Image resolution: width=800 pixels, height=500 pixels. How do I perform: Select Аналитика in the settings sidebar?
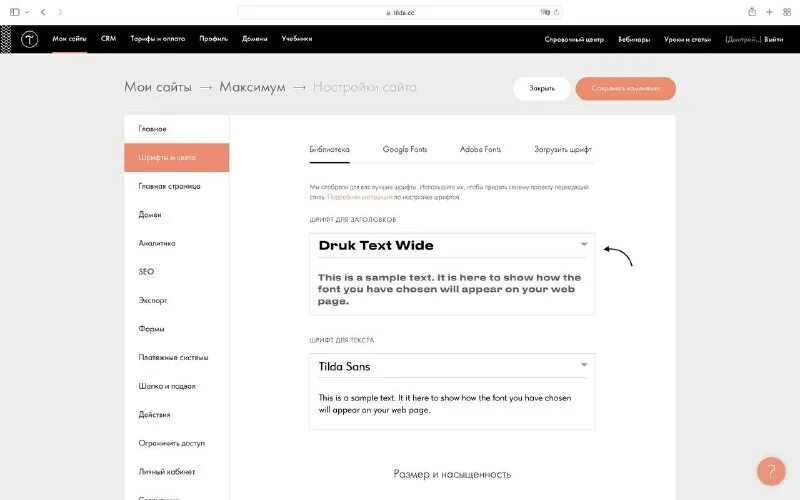(x=177, y=243)
